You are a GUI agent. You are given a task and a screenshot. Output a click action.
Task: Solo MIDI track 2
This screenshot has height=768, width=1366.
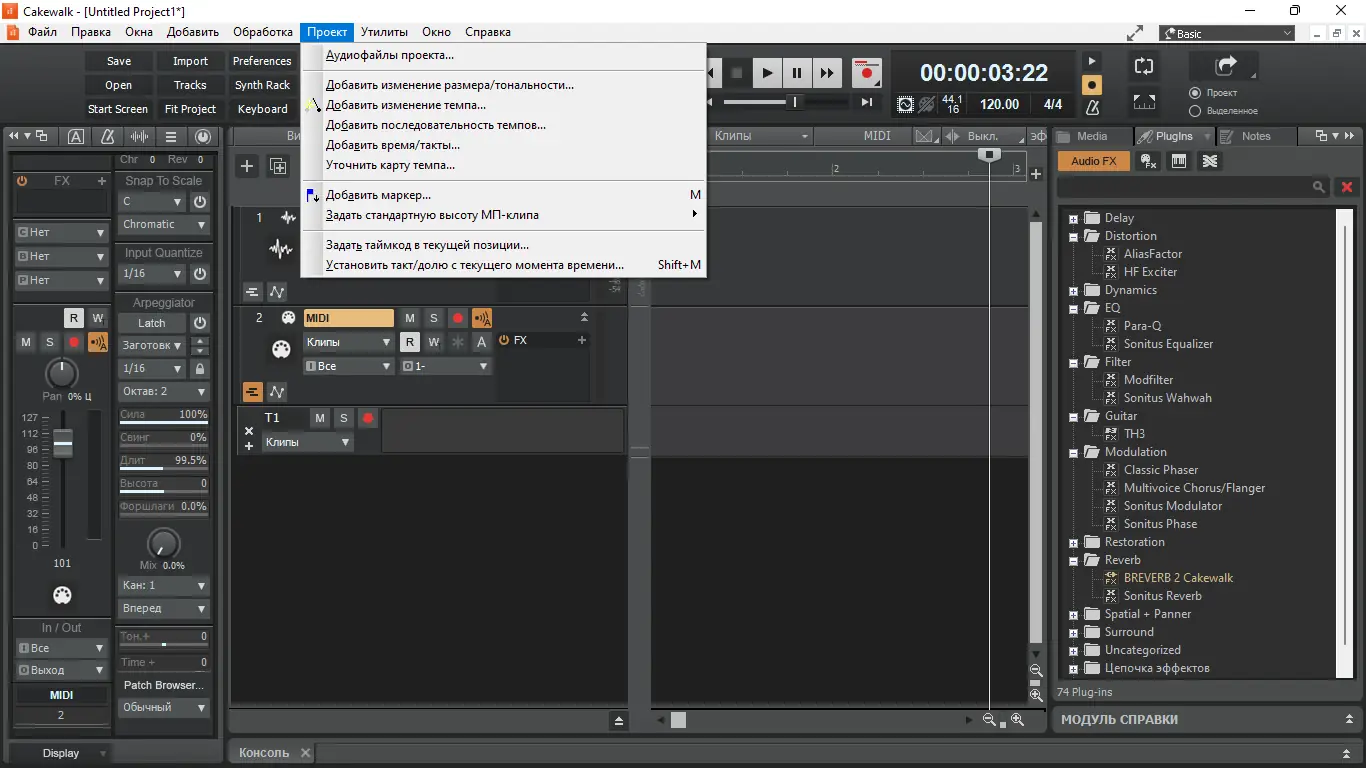coord(434,318)
